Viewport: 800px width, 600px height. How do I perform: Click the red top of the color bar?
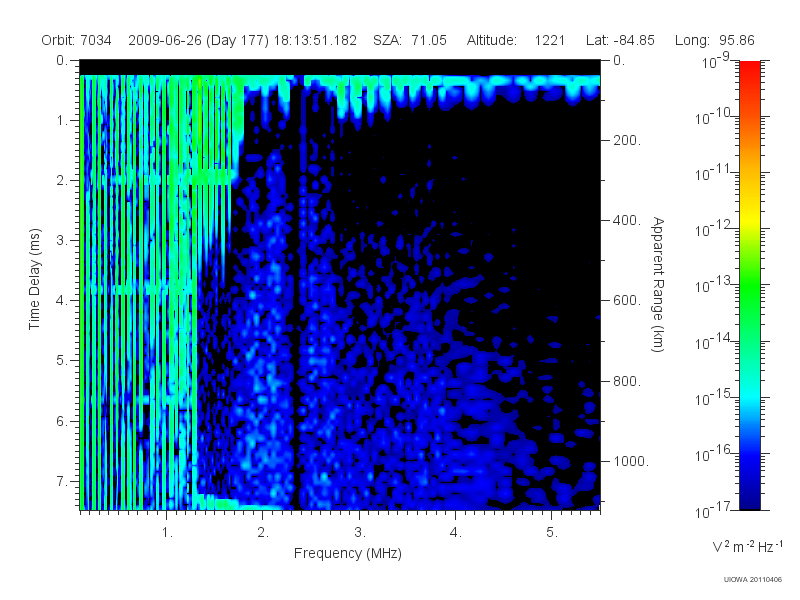(749, 69)
